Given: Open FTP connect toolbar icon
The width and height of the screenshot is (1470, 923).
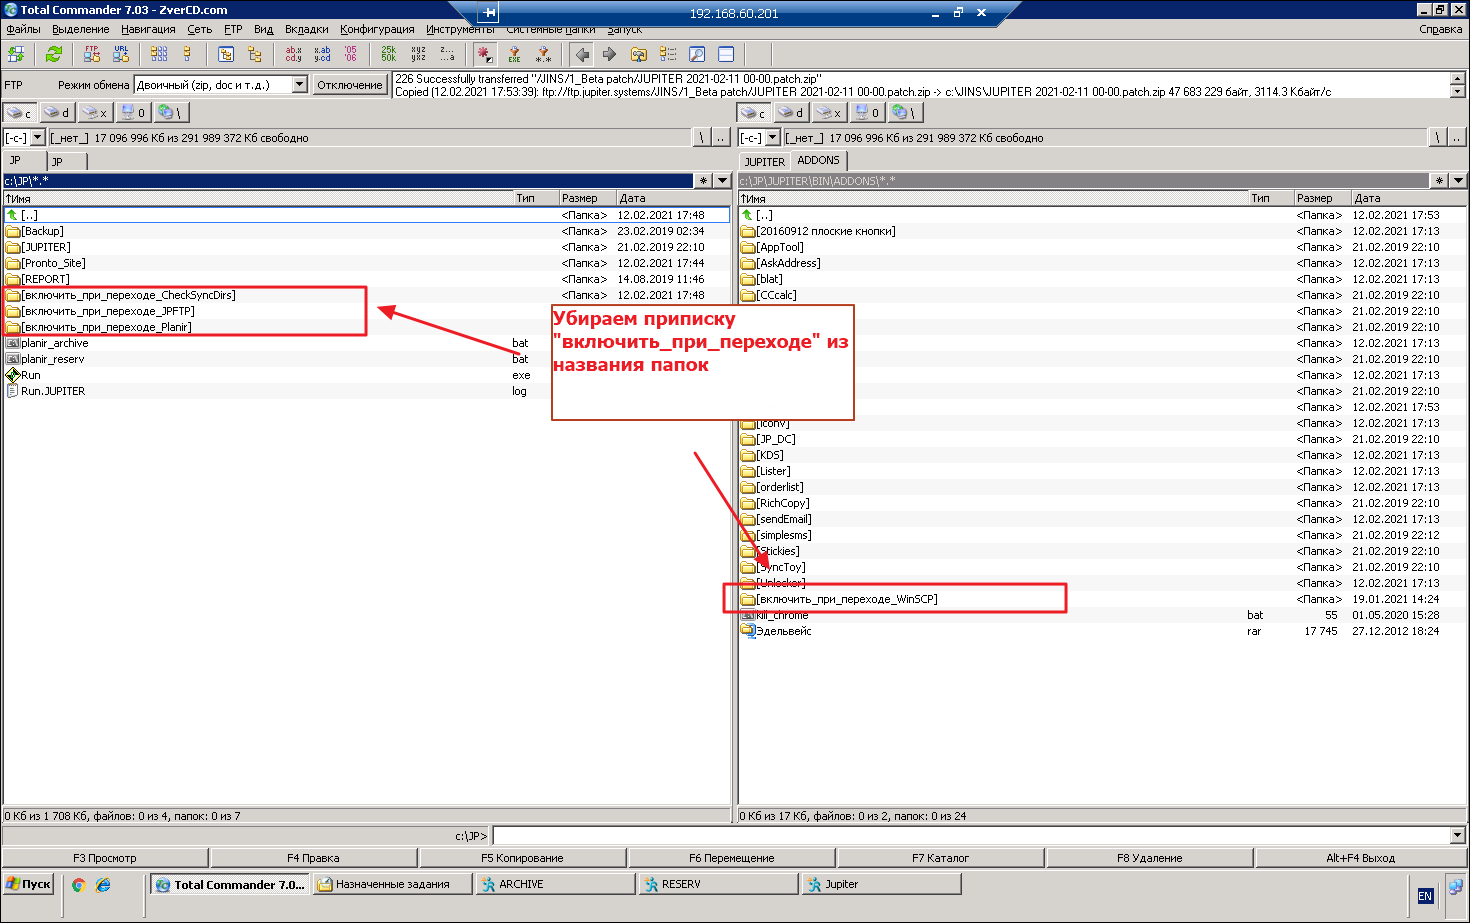Looking at the screenshot, I should (92, 54).
